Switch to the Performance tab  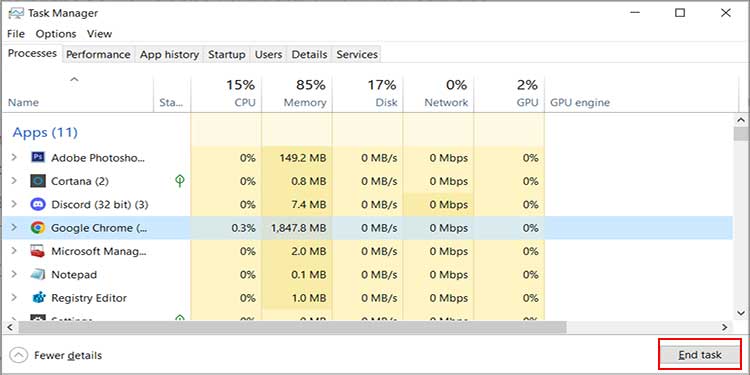pyautogui.click(x=98, y=55)
